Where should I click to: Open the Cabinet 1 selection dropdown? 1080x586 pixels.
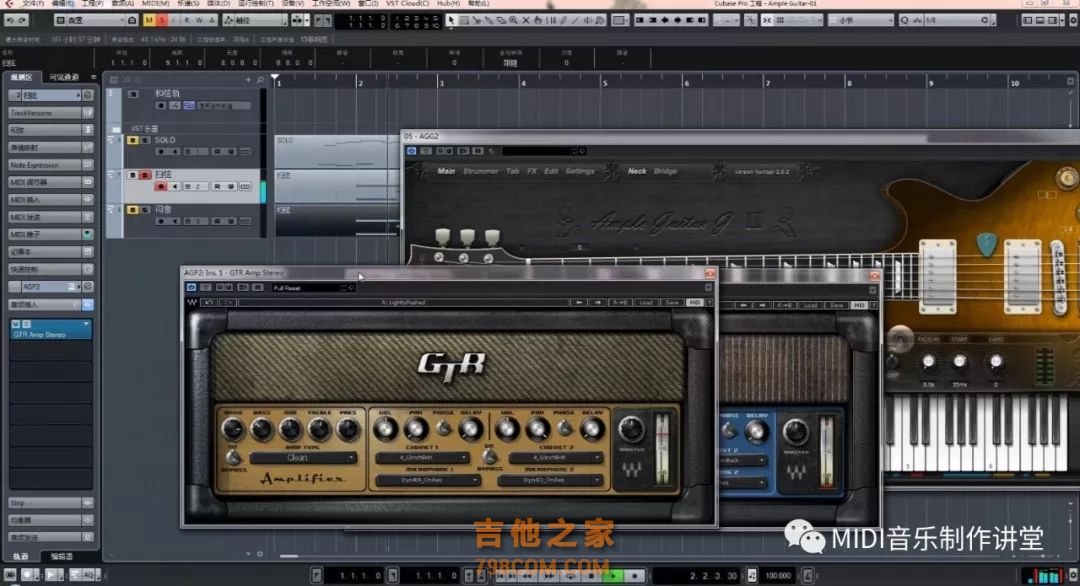pyautogui.click(x=422, y=457)
